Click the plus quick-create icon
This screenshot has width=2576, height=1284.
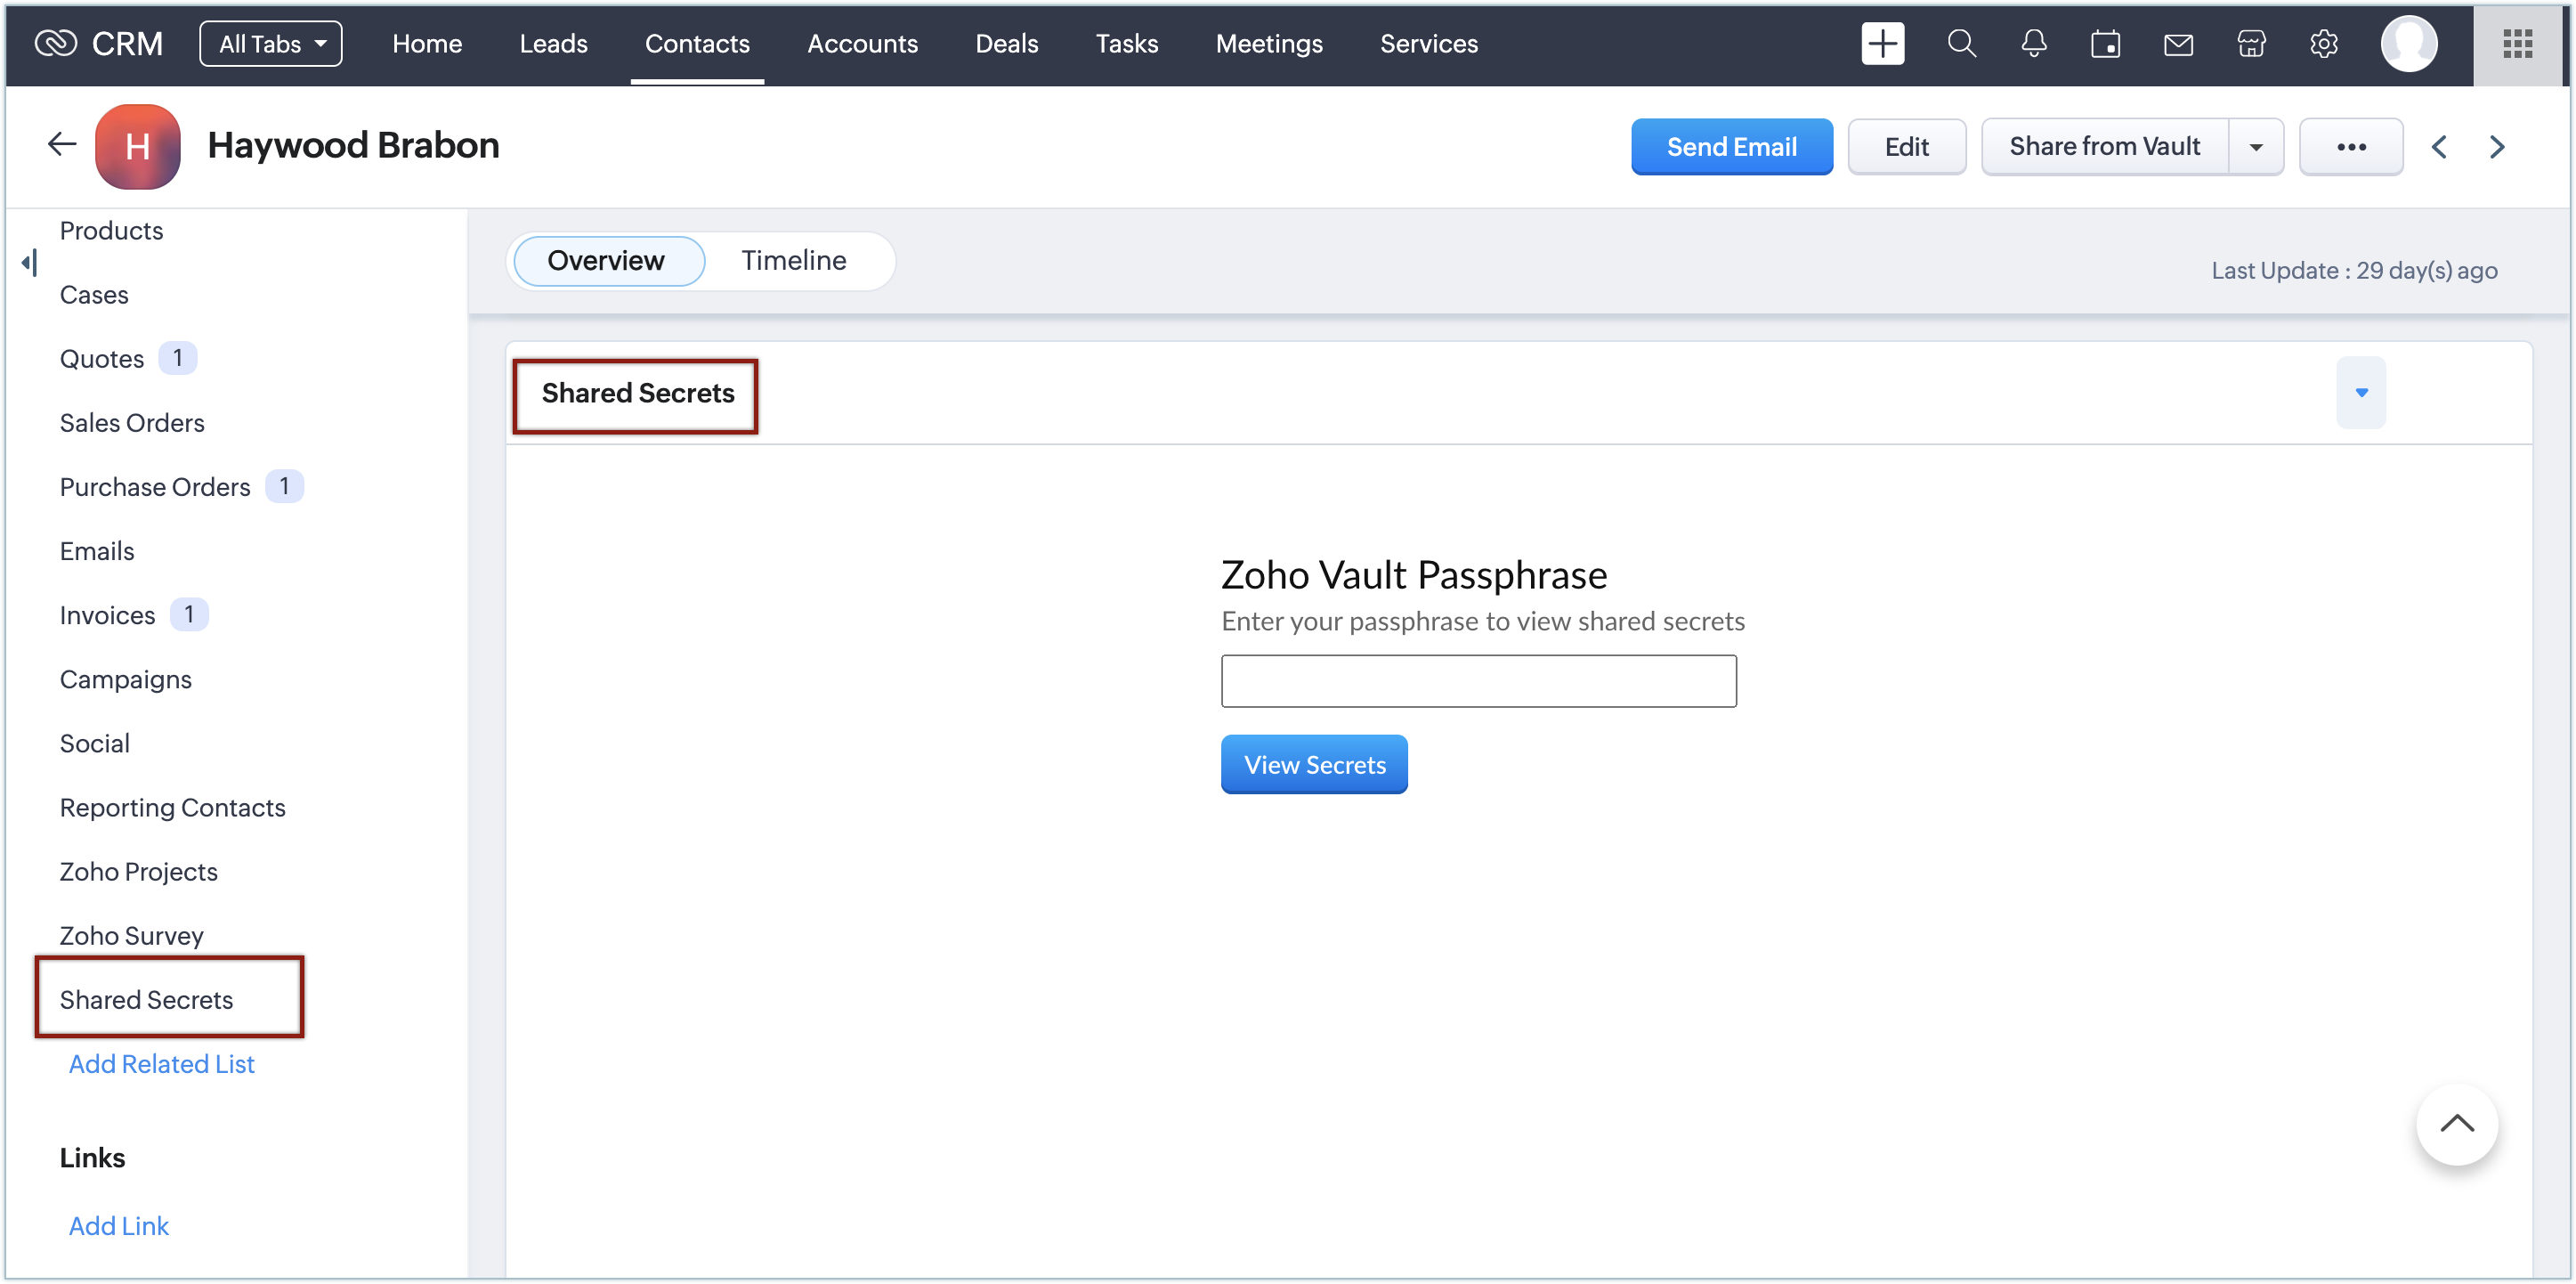click(x=1882, y=43)
